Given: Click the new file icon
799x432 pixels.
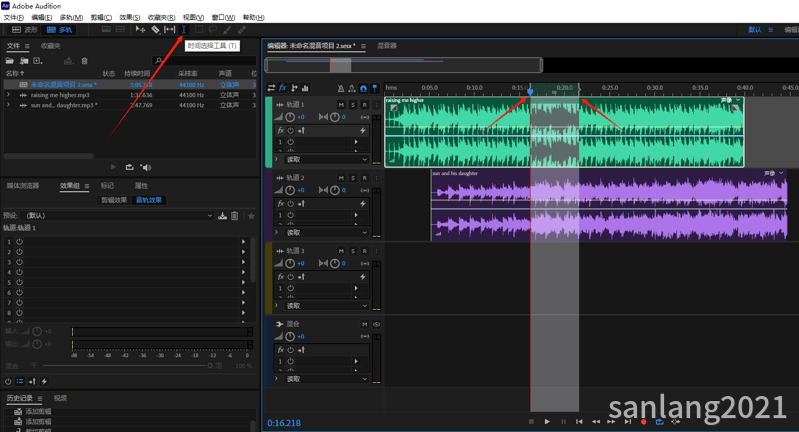Looking at the screenshot, I should (38, 61).
